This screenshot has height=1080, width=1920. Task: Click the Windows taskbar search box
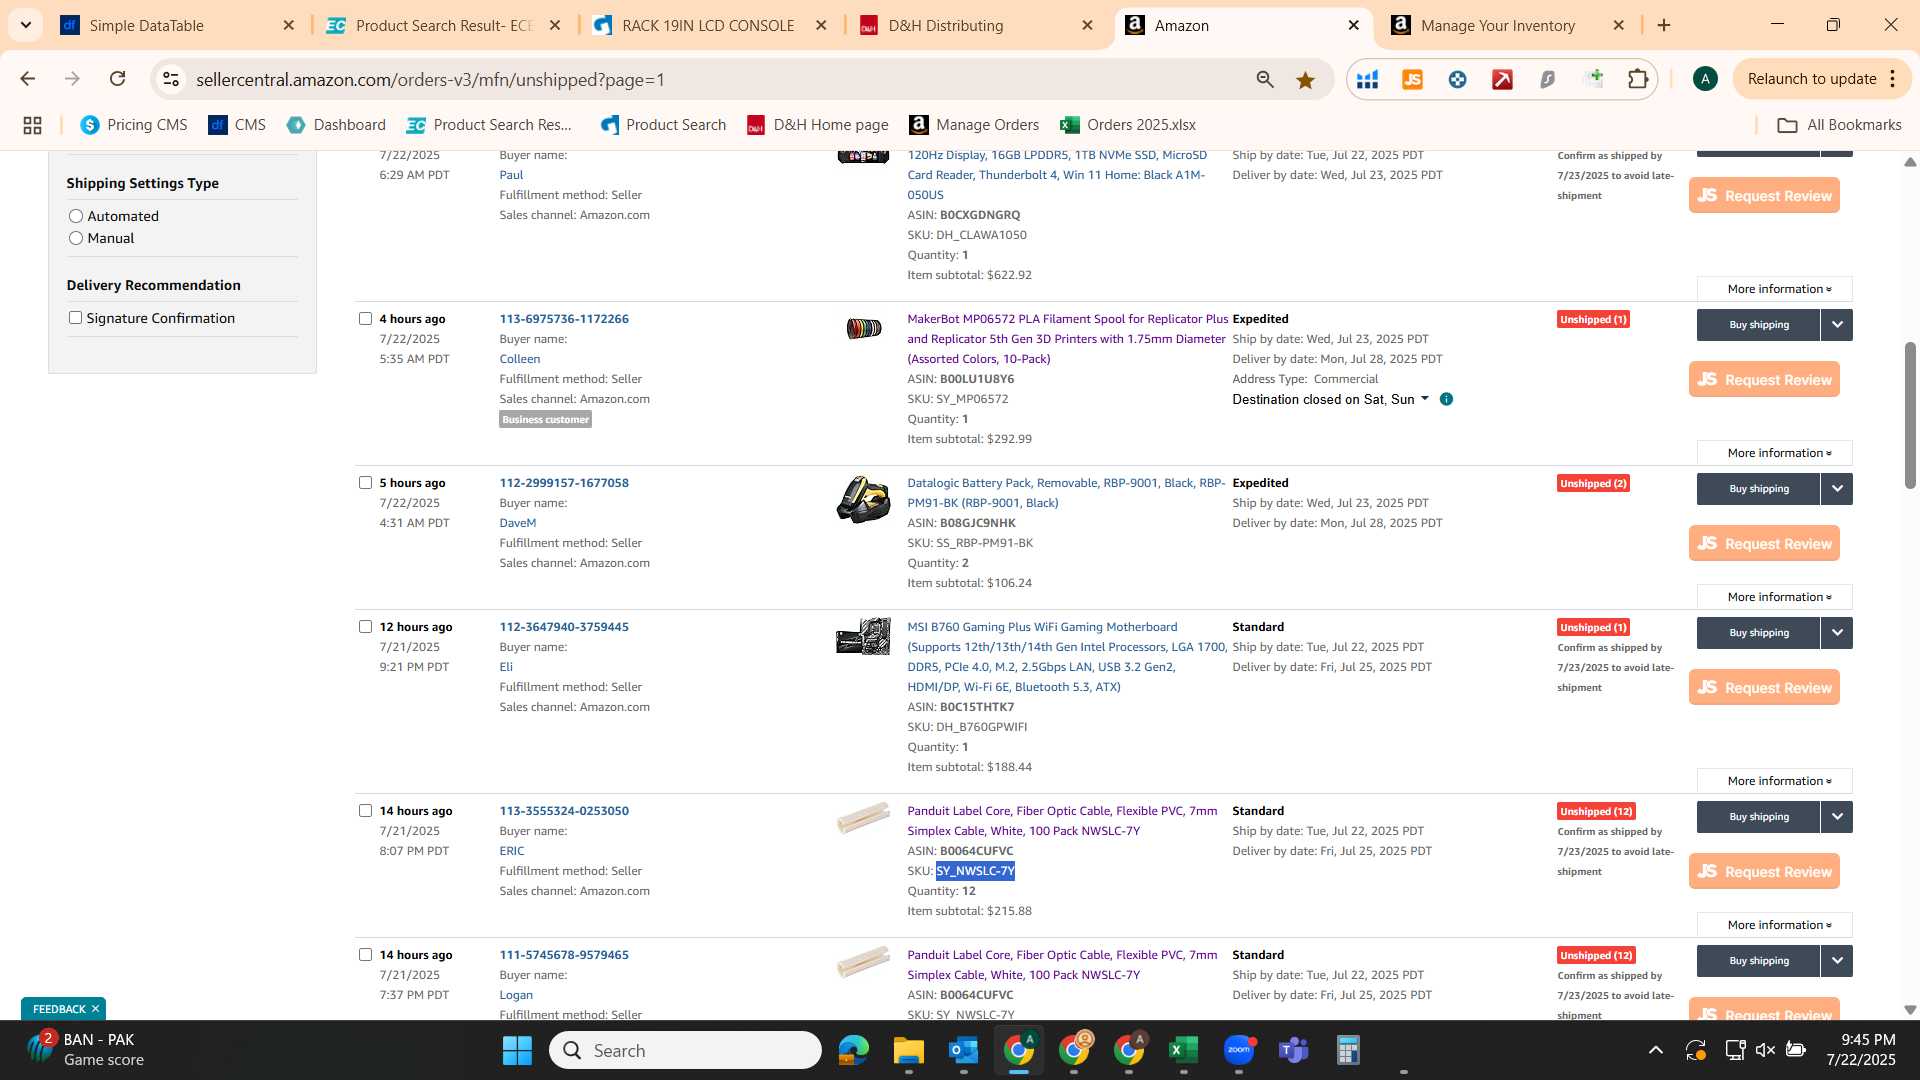tap(685, 1050)
